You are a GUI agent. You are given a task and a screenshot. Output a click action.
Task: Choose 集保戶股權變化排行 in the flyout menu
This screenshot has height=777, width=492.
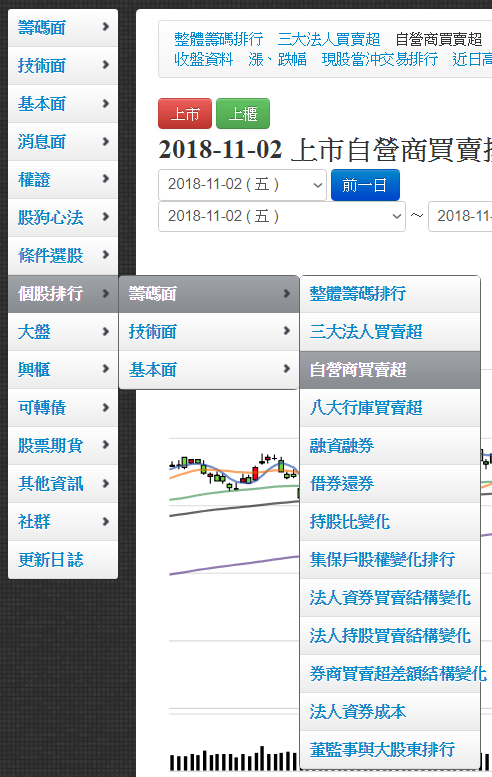(390, 560)
